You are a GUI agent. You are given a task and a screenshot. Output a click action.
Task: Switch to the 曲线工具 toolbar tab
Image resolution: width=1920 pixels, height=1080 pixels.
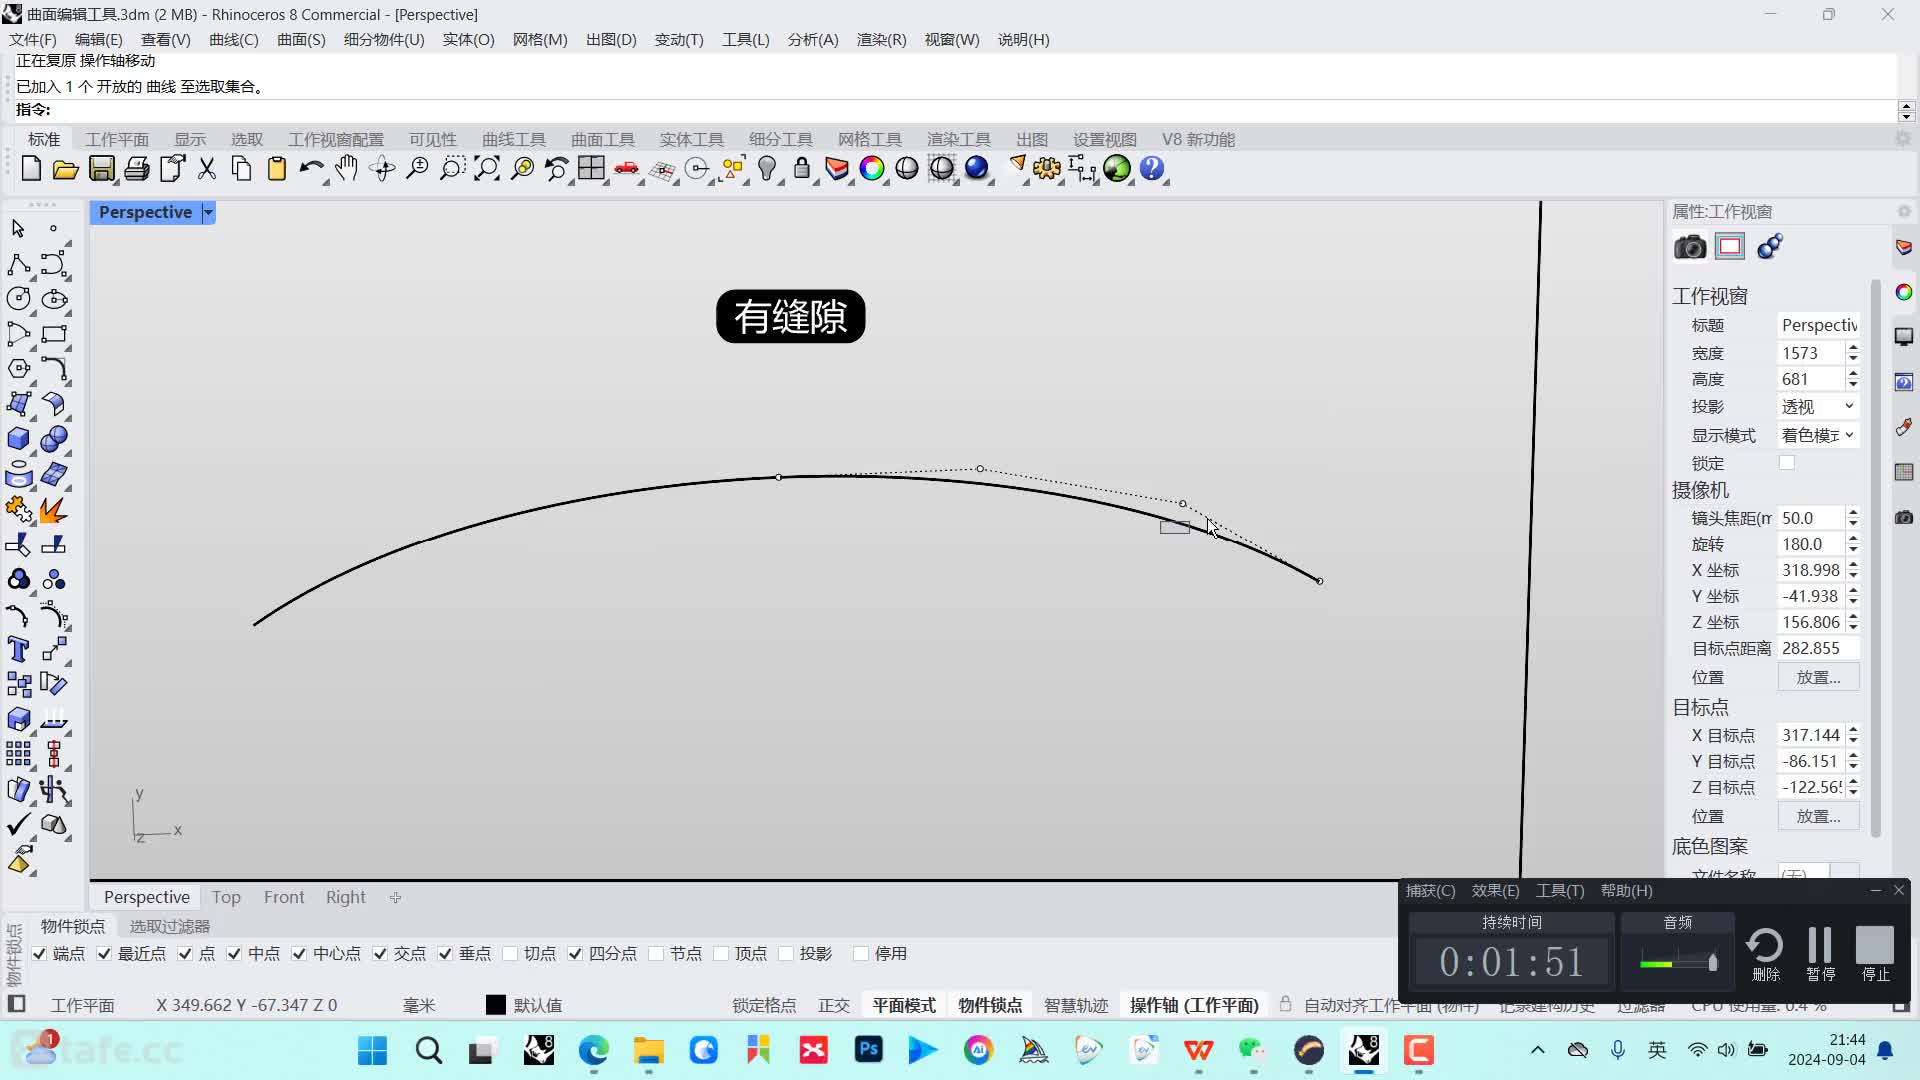pos(514,140)
